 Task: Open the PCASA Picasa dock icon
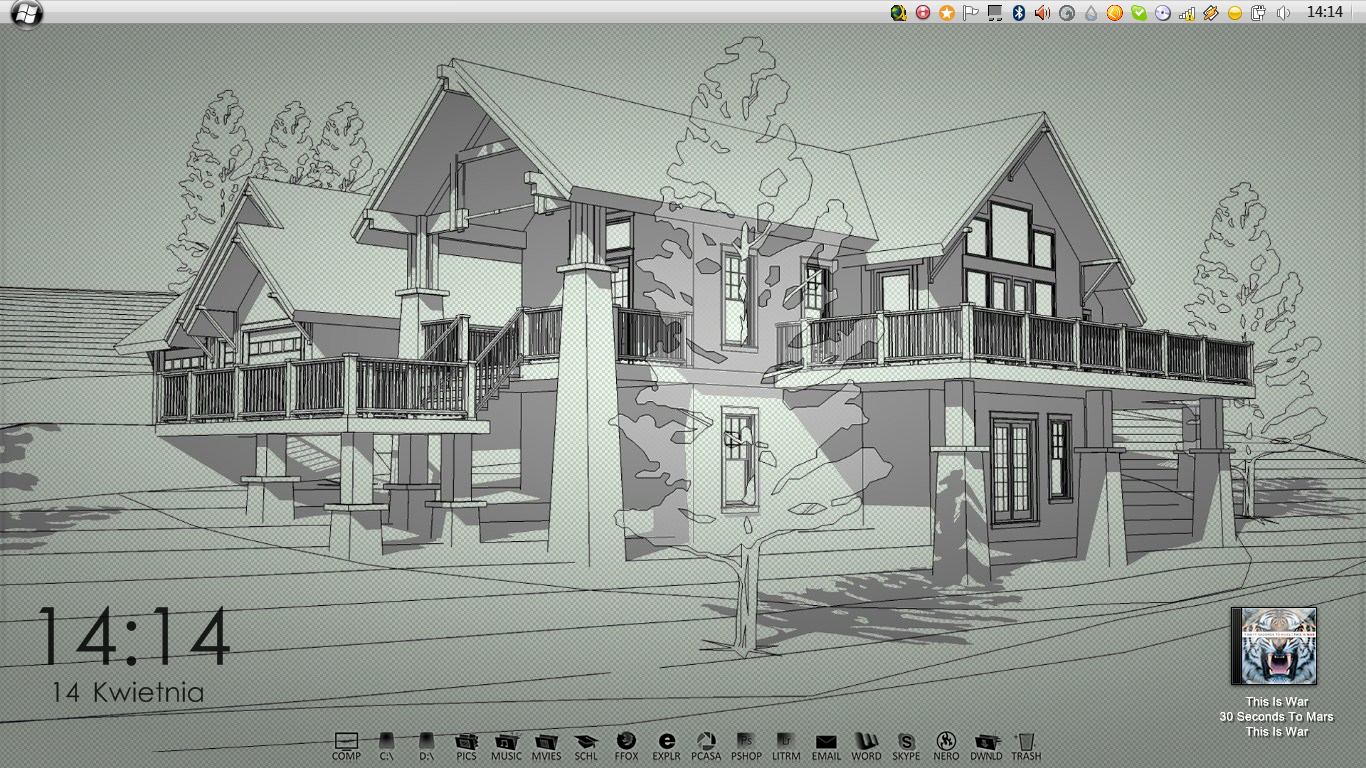click(x=706, y=742)
